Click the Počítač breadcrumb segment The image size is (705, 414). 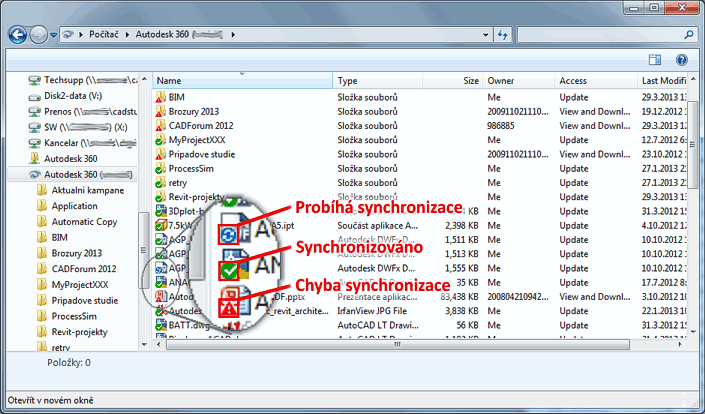click(x=103, y=35)
